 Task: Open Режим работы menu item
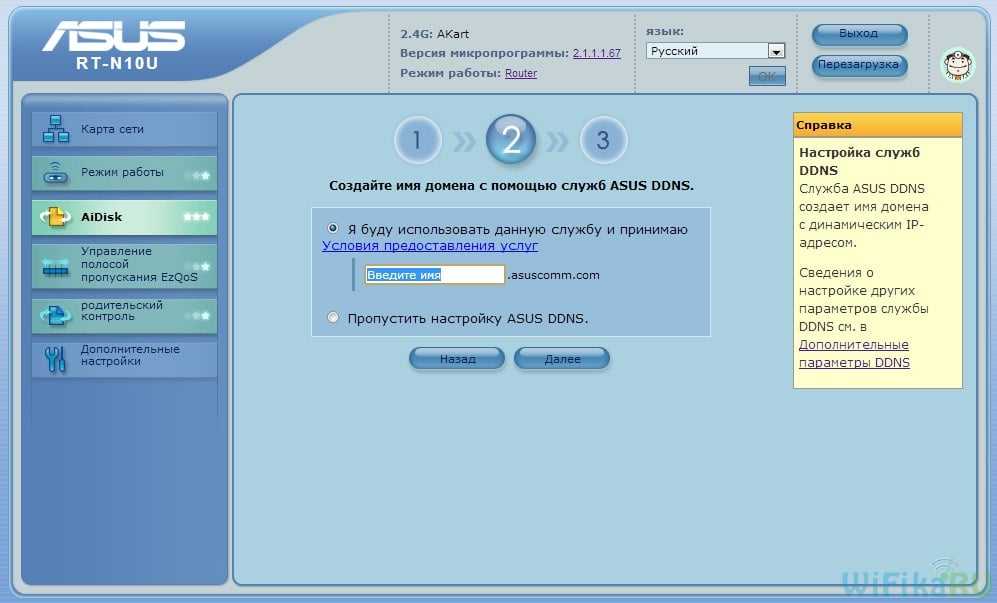tap(125, 173)
